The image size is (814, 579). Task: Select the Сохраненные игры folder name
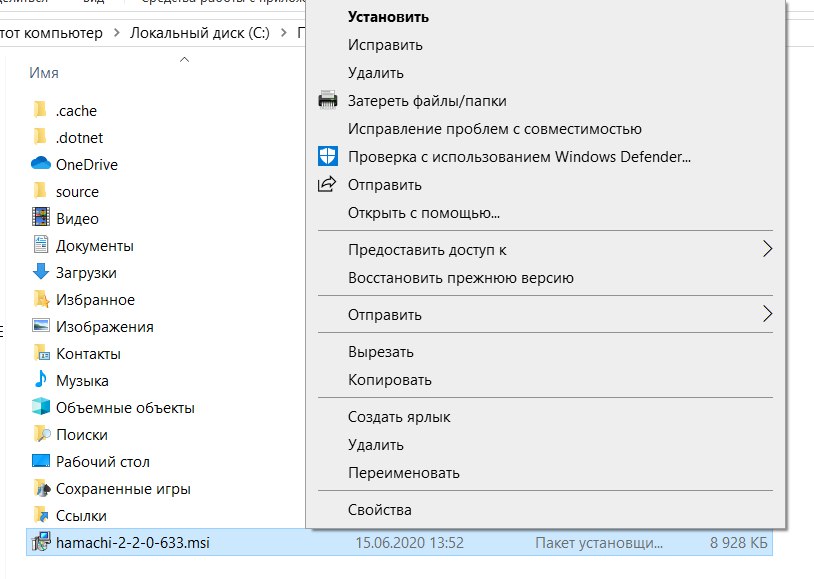pos(123,489)
